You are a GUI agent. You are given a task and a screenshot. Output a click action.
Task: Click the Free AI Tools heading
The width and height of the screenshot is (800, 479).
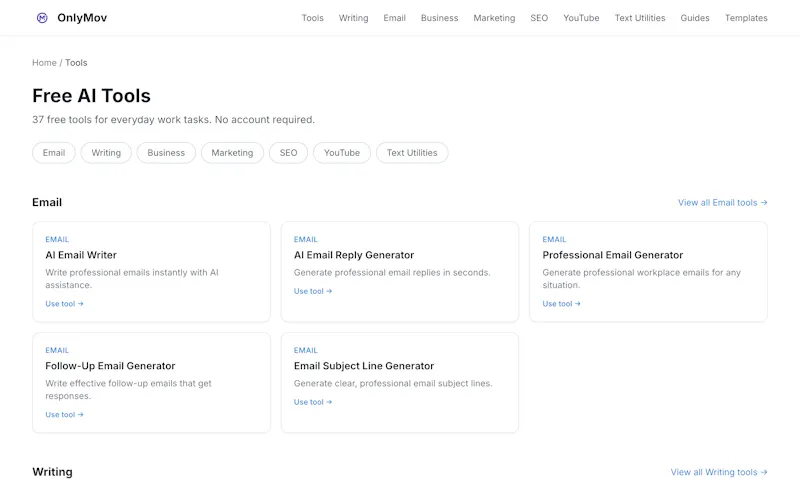point(91,96)
